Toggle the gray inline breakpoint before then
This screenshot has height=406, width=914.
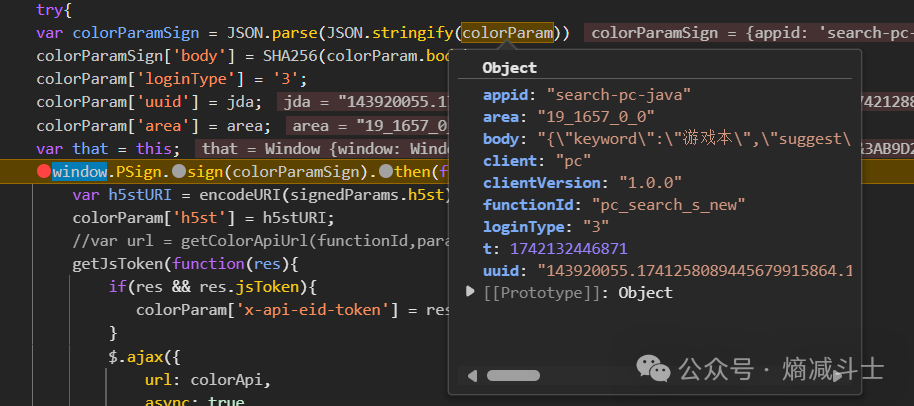tap(386, 171)
